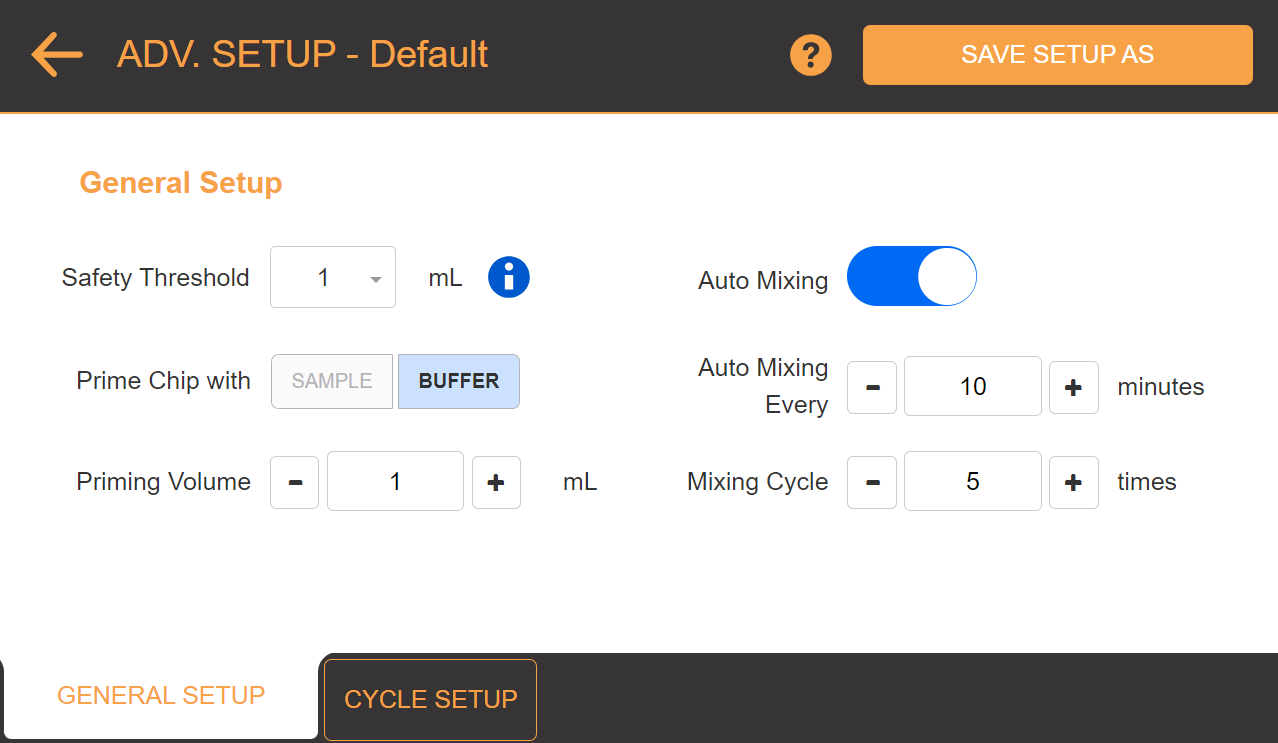Click the times unit text
This screenshot has height=743, width=1278.
point(1147,482)
